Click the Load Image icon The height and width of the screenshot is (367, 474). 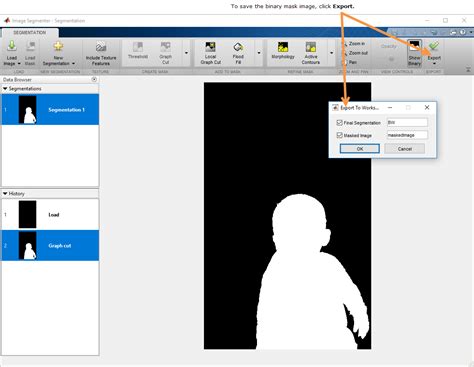[12, 46]
